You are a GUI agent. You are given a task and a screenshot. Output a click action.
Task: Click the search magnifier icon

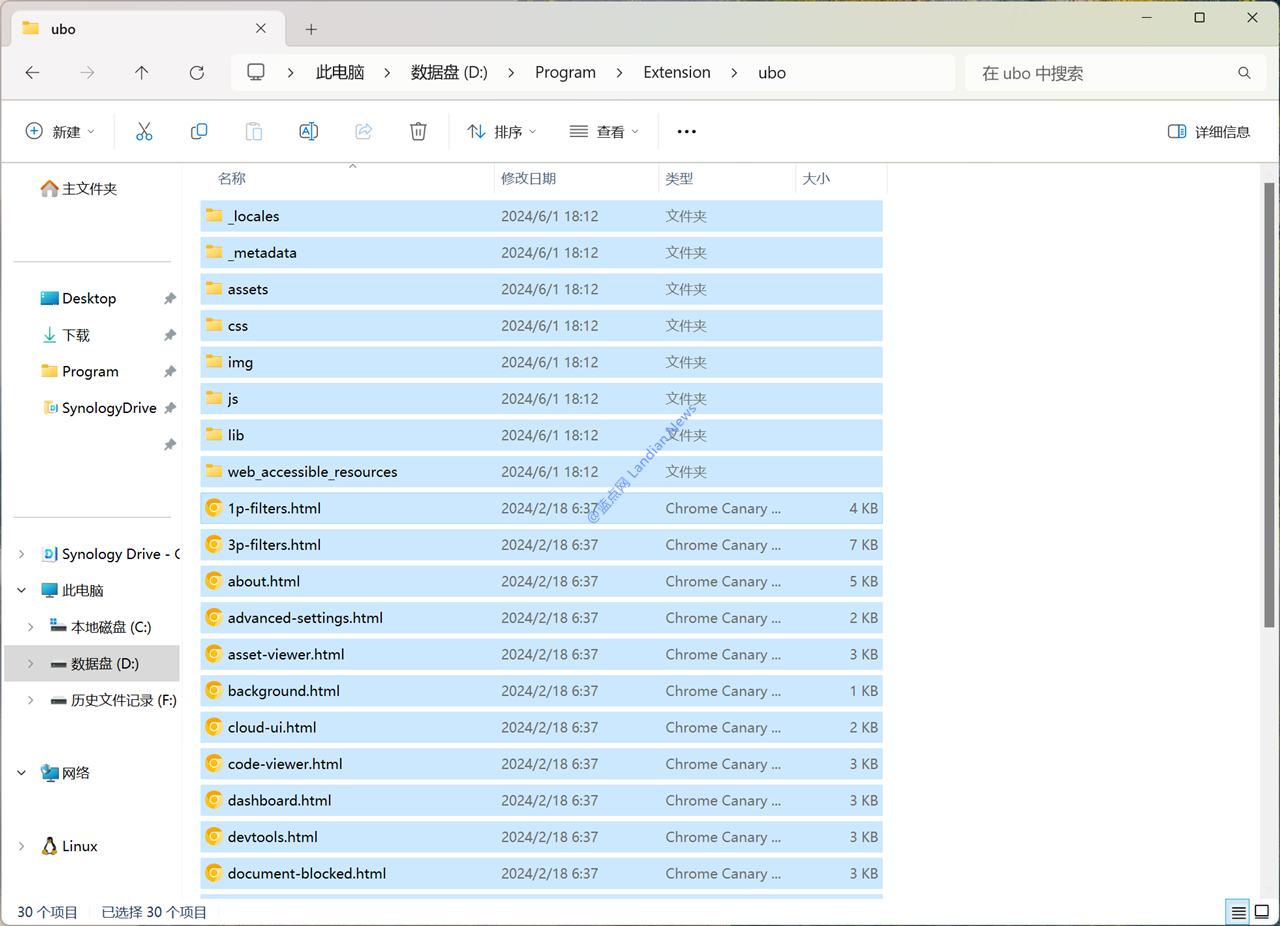[1244, 73]
